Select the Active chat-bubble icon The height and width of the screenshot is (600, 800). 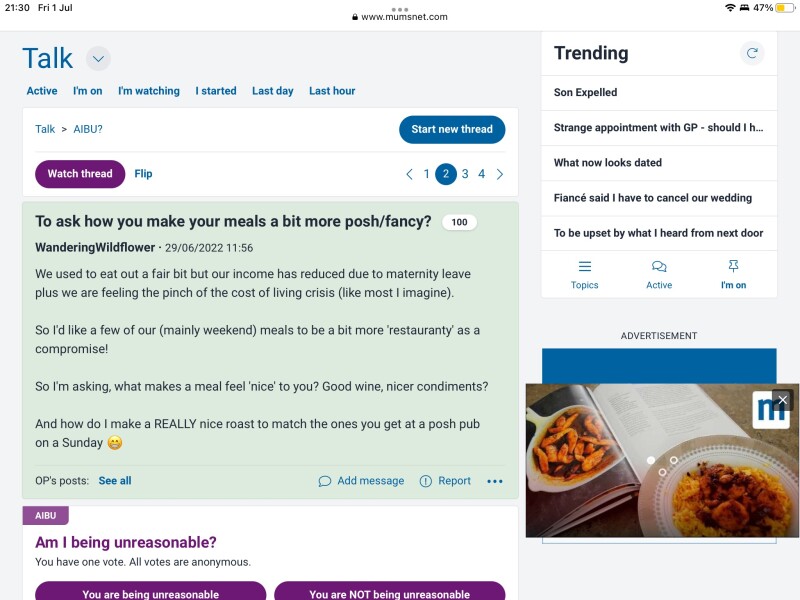coord(659,267)
